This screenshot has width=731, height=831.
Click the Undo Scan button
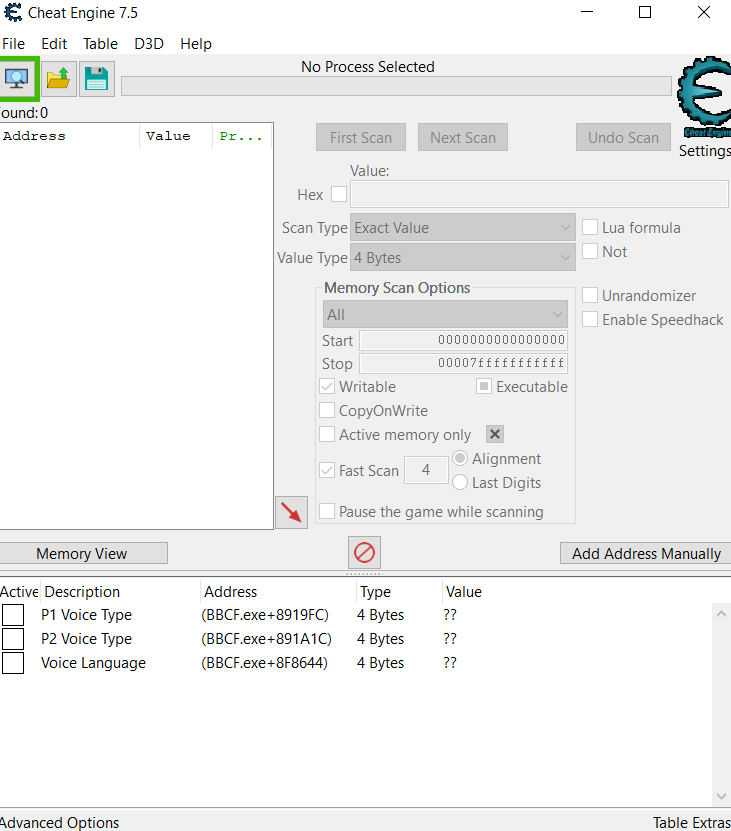pyautogui.click(x=623, y=137)
